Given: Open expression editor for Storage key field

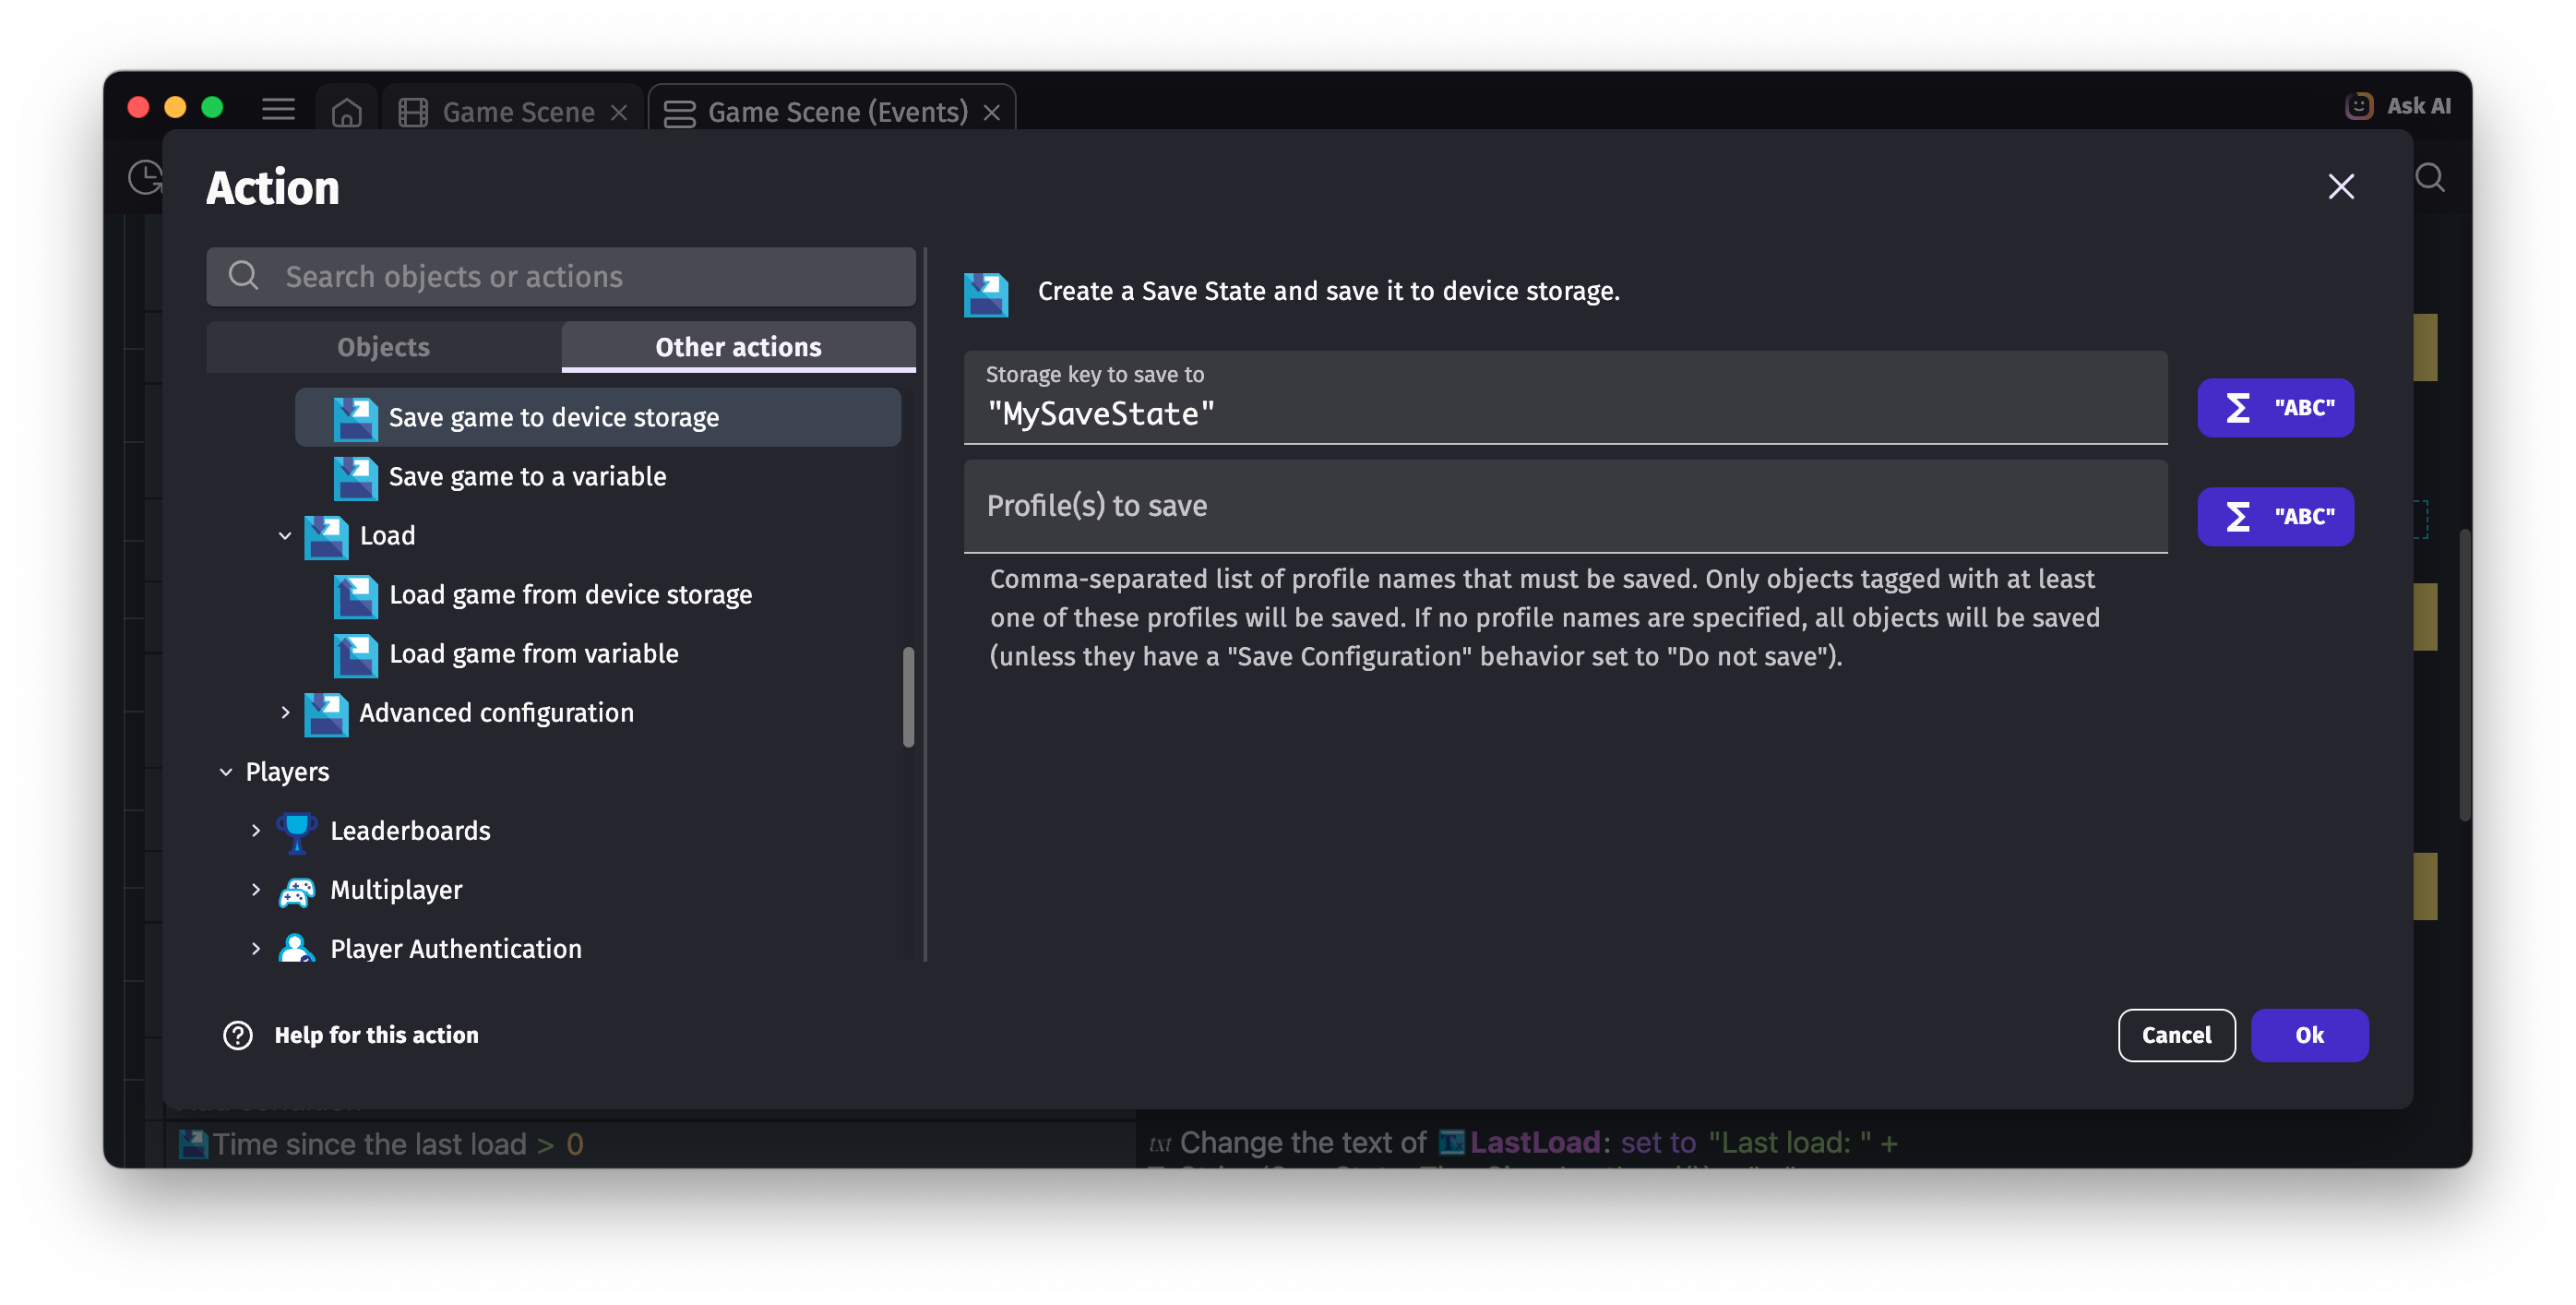Looking at the screenshot, I should (2274, 408).
